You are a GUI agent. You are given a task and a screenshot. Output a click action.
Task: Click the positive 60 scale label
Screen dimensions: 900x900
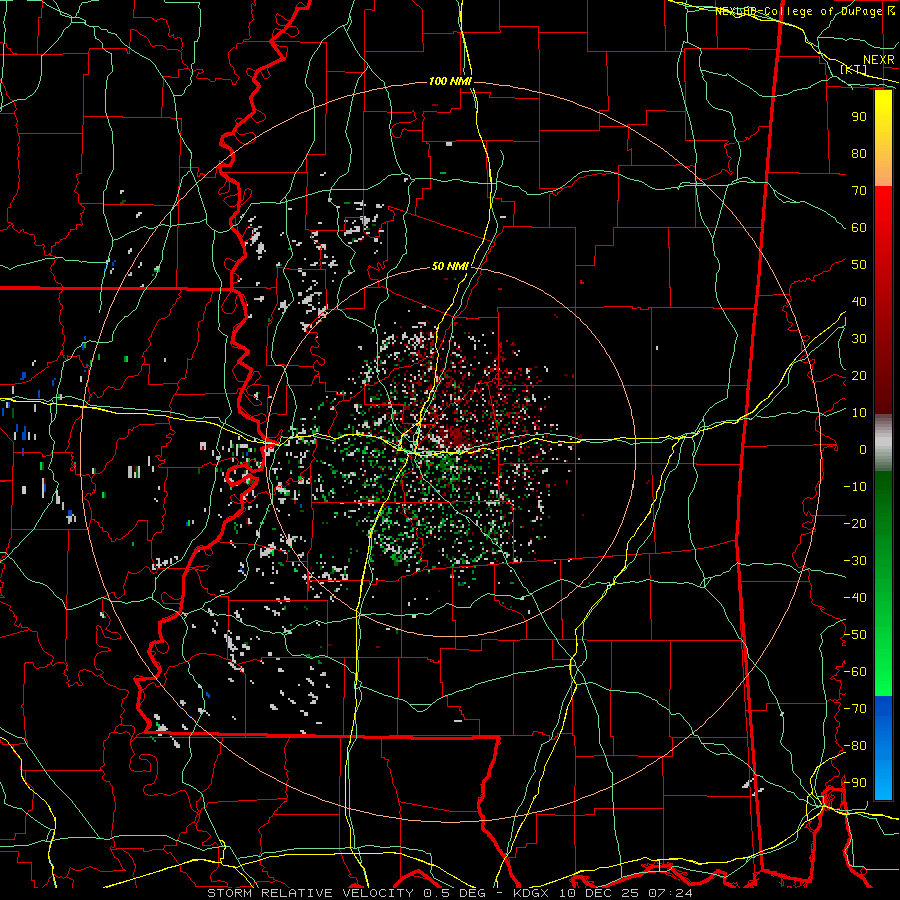click(x=859, y=228)
